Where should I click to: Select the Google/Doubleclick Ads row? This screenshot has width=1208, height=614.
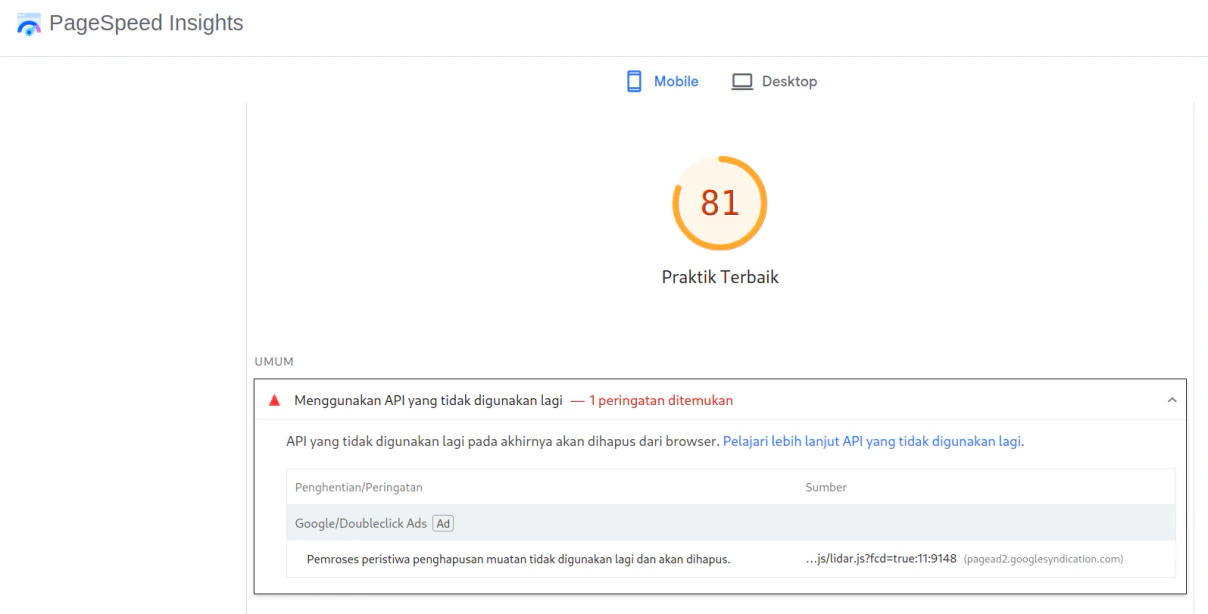pos(731,523)
